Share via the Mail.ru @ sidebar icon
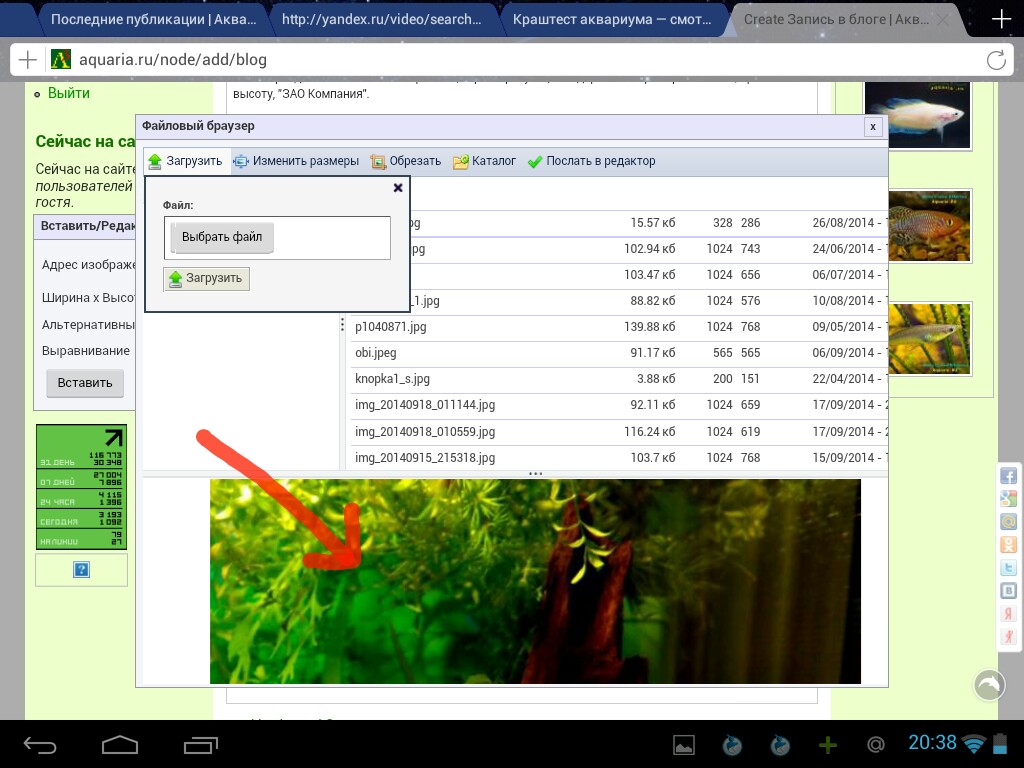 point(1008,522)
